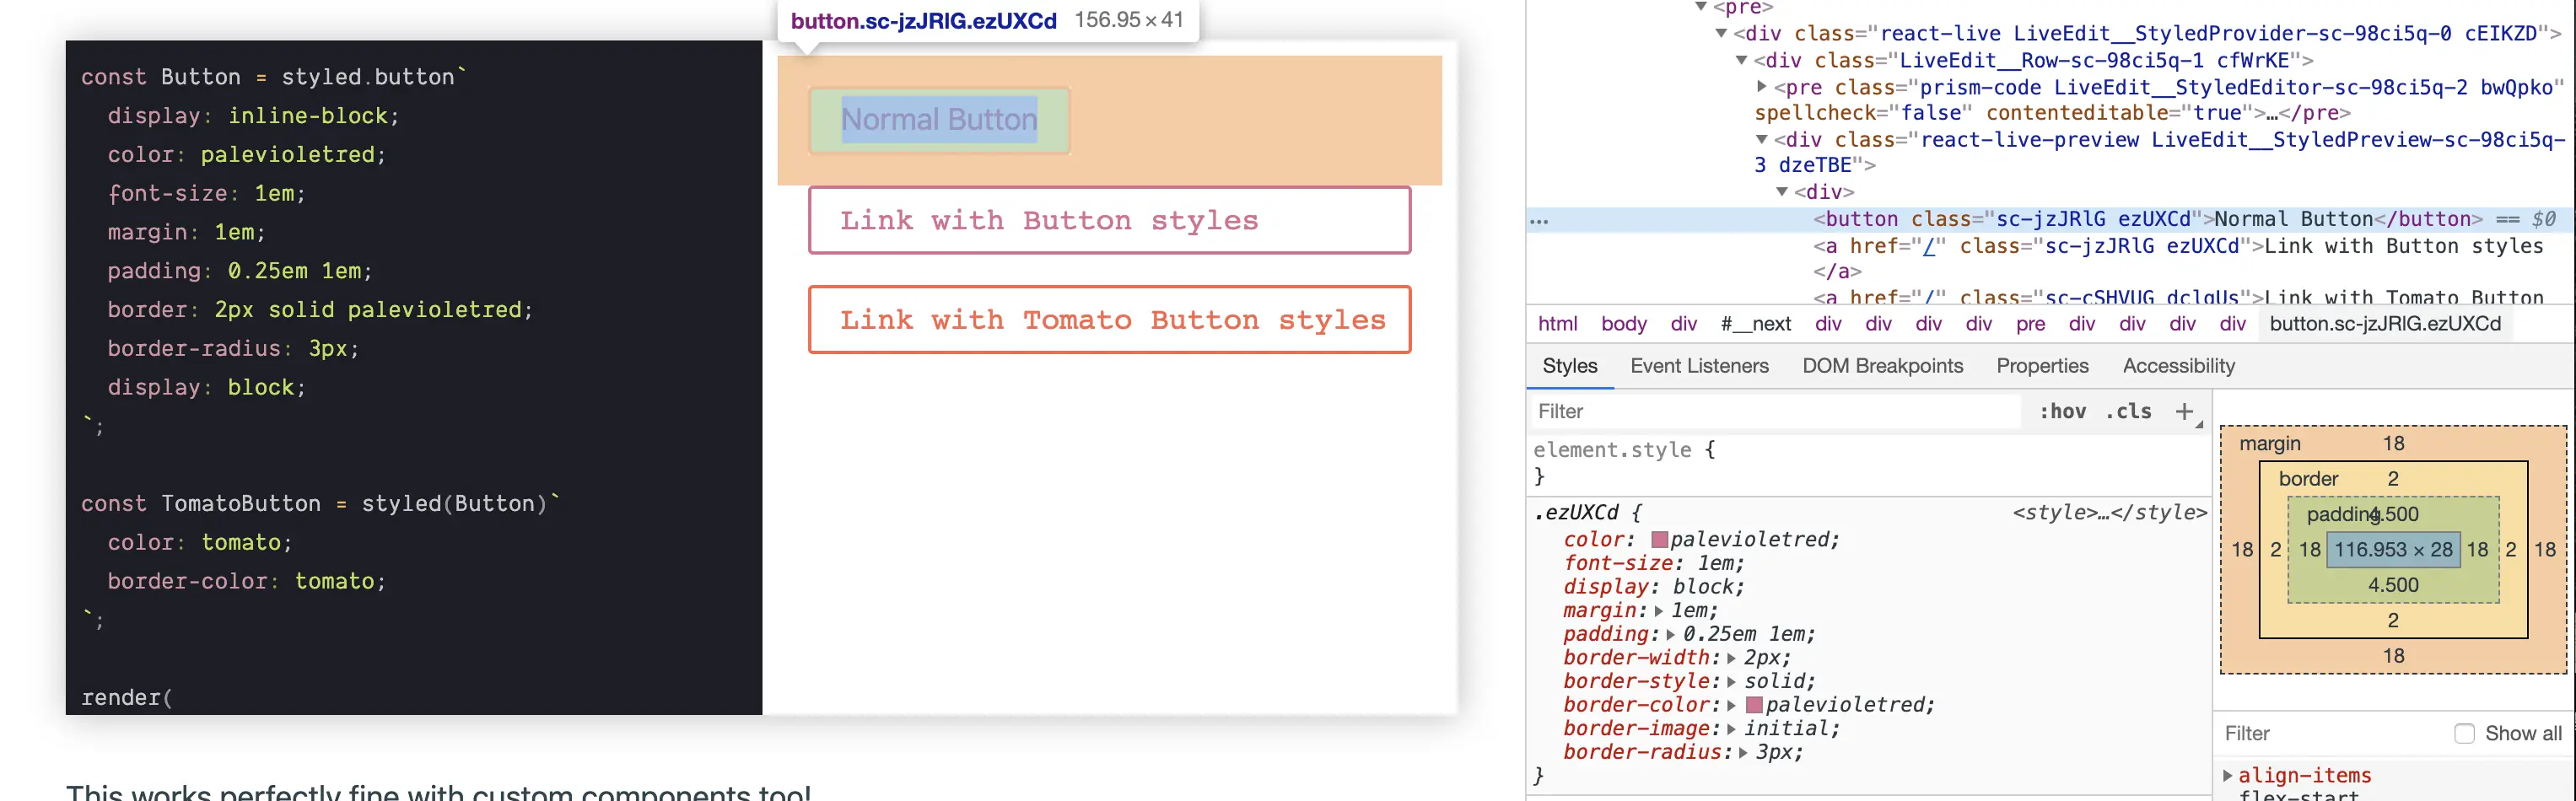Screen dimensions: 2576x801
Task: Switch to the Properties tab
Action: click(x=2042, y=366)
